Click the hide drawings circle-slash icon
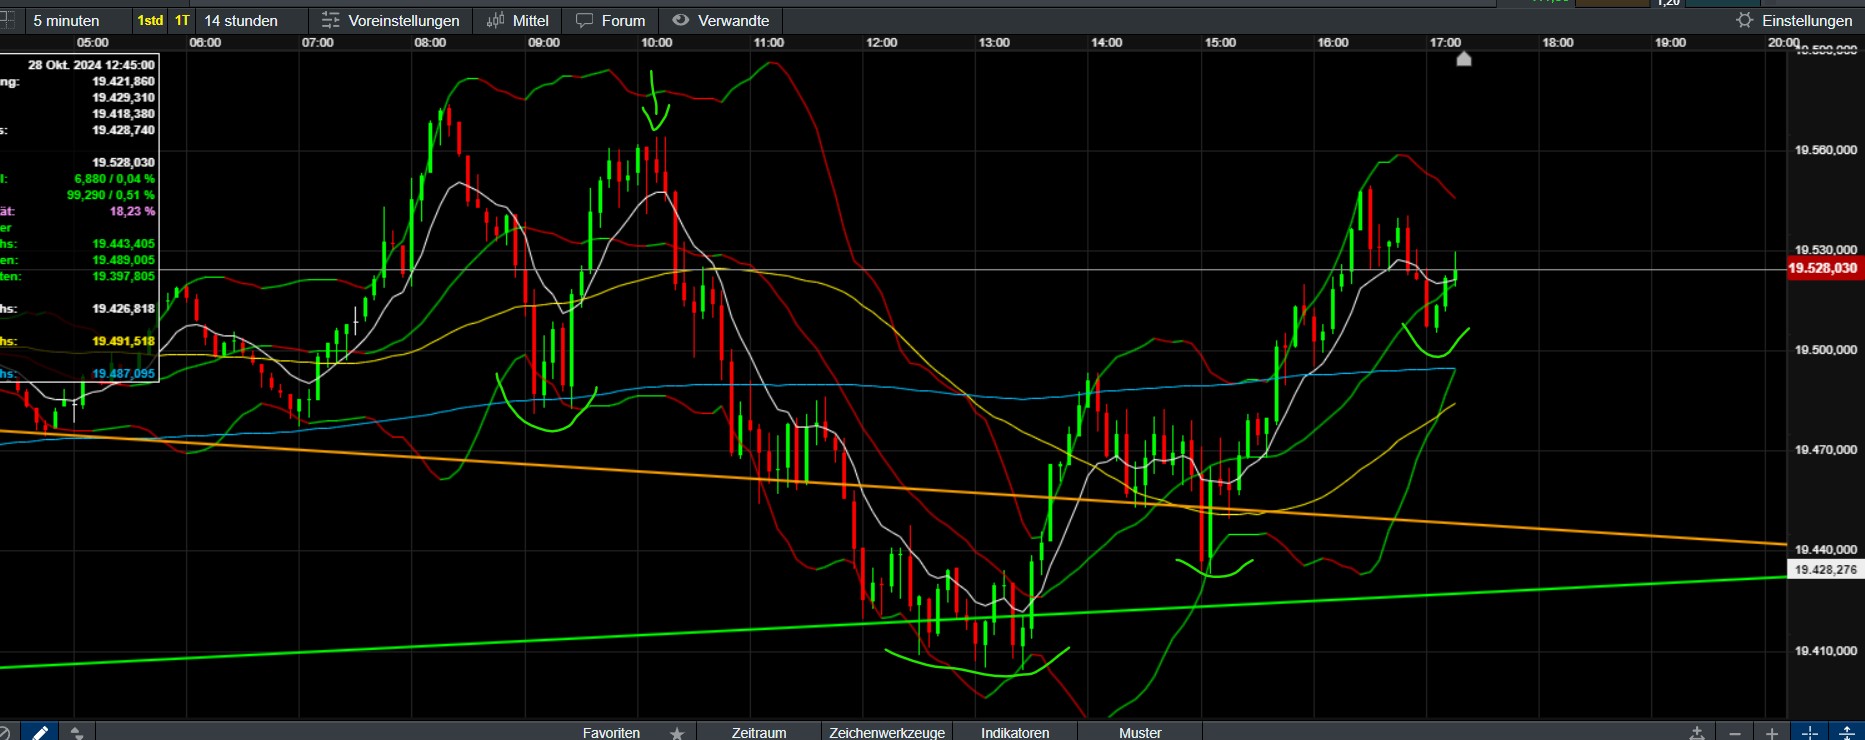 (5, 732)
